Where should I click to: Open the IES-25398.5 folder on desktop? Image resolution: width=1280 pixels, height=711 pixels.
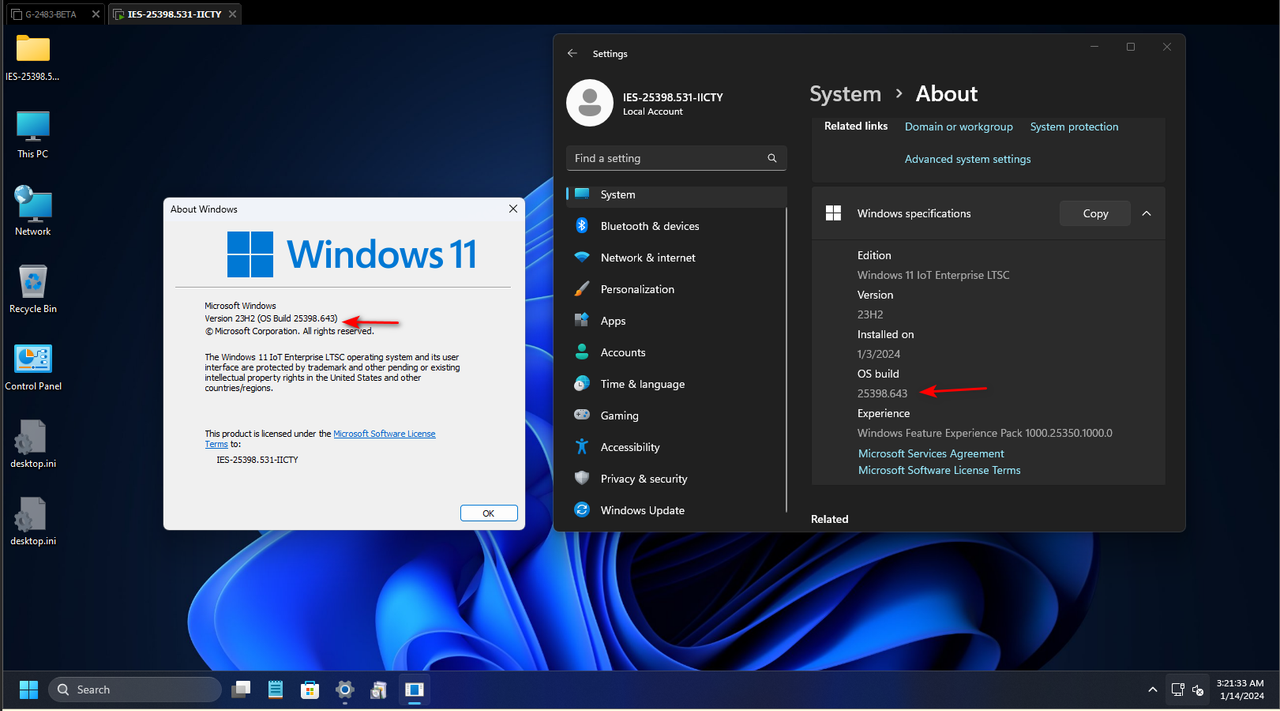(33, 57)
